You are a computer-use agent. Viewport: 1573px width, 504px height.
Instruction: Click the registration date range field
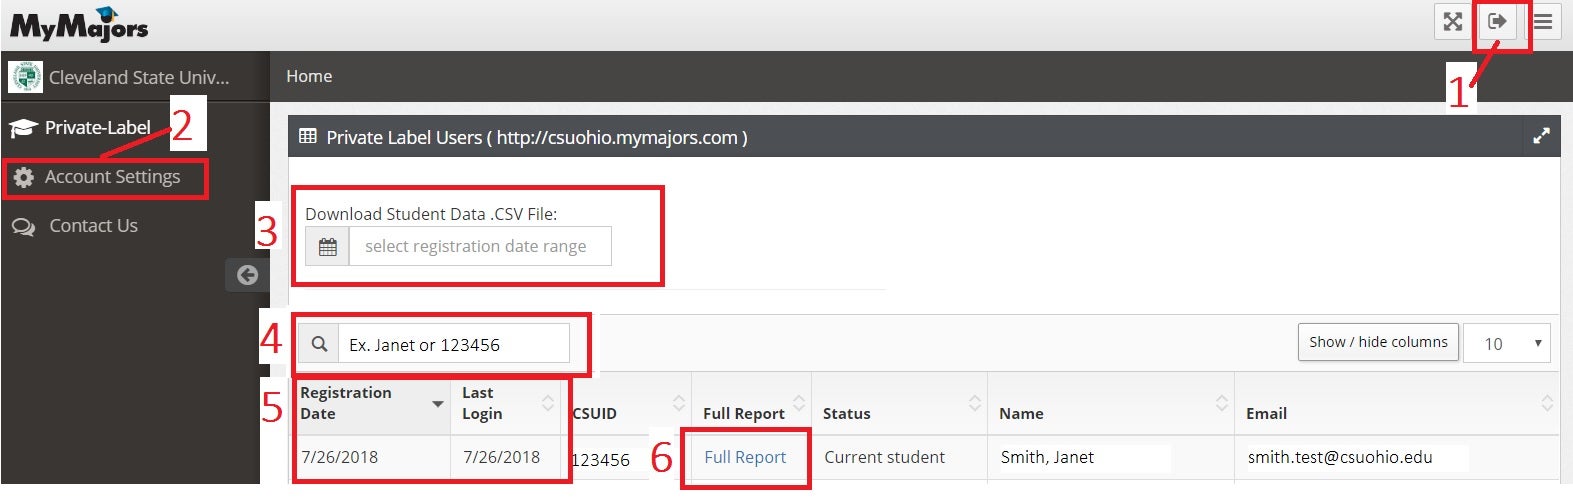(480, 247)
